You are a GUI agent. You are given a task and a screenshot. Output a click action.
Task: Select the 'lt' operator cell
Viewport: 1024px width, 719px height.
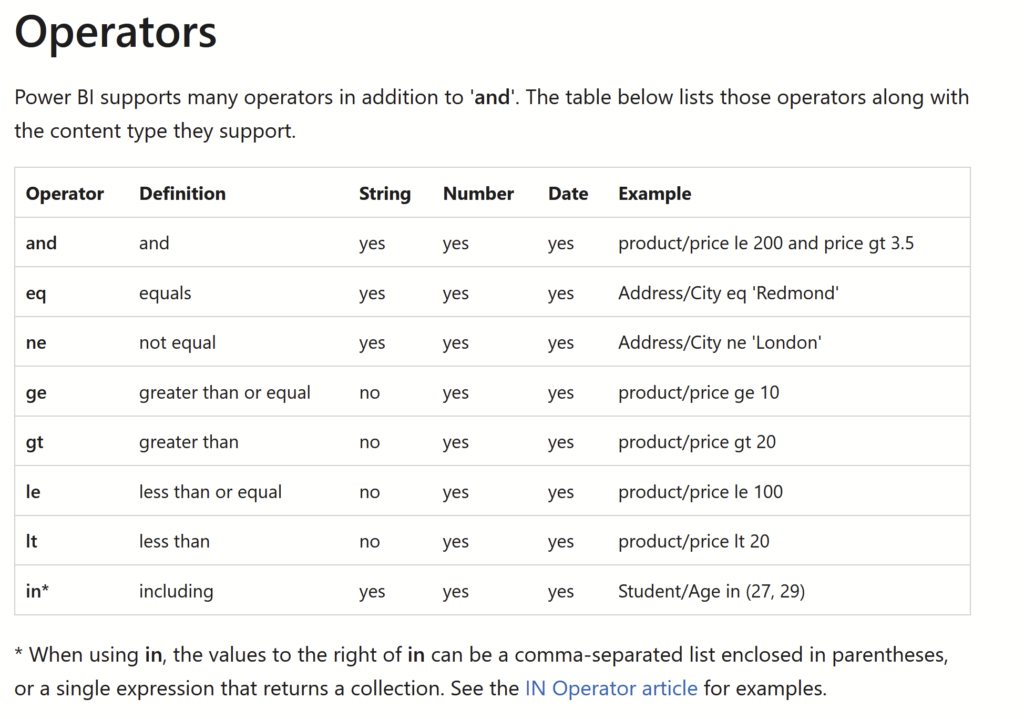tap(31, 541)
